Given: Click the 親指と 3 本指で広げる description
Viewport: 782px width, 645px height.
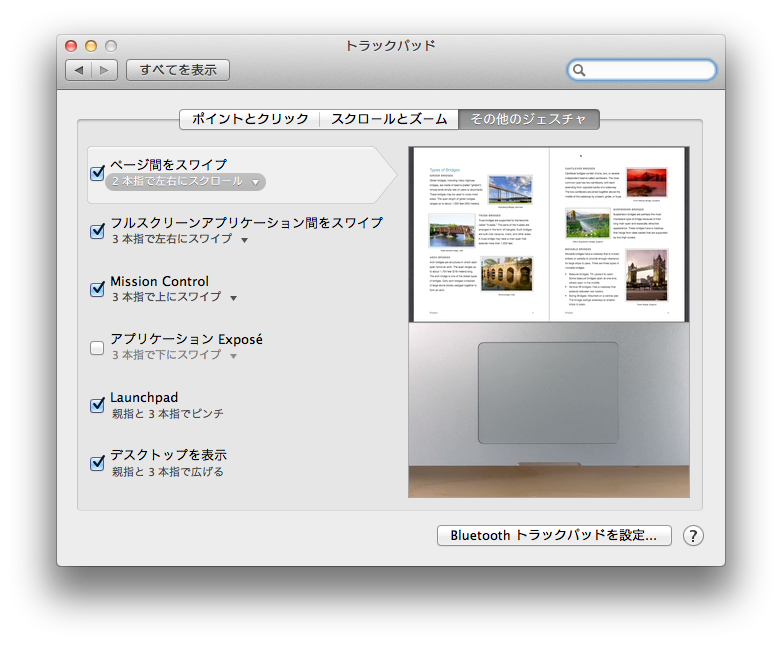Looking at the screenshot, I should tap(168, 472).
